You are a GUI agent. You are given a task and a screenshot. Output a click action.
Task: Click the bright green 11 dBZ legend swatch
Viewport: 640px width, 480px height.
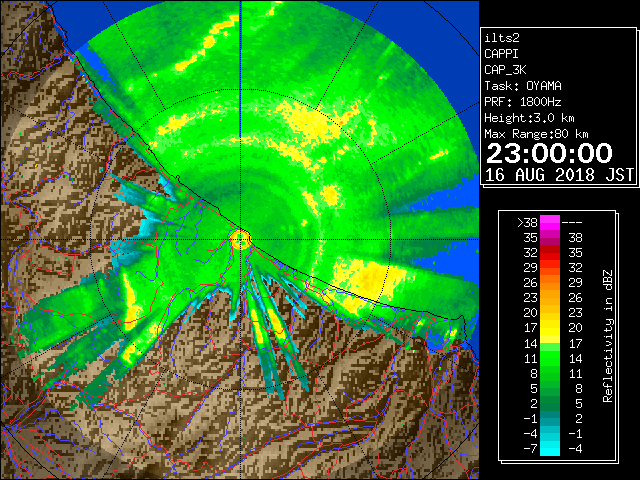pos(550,358)
